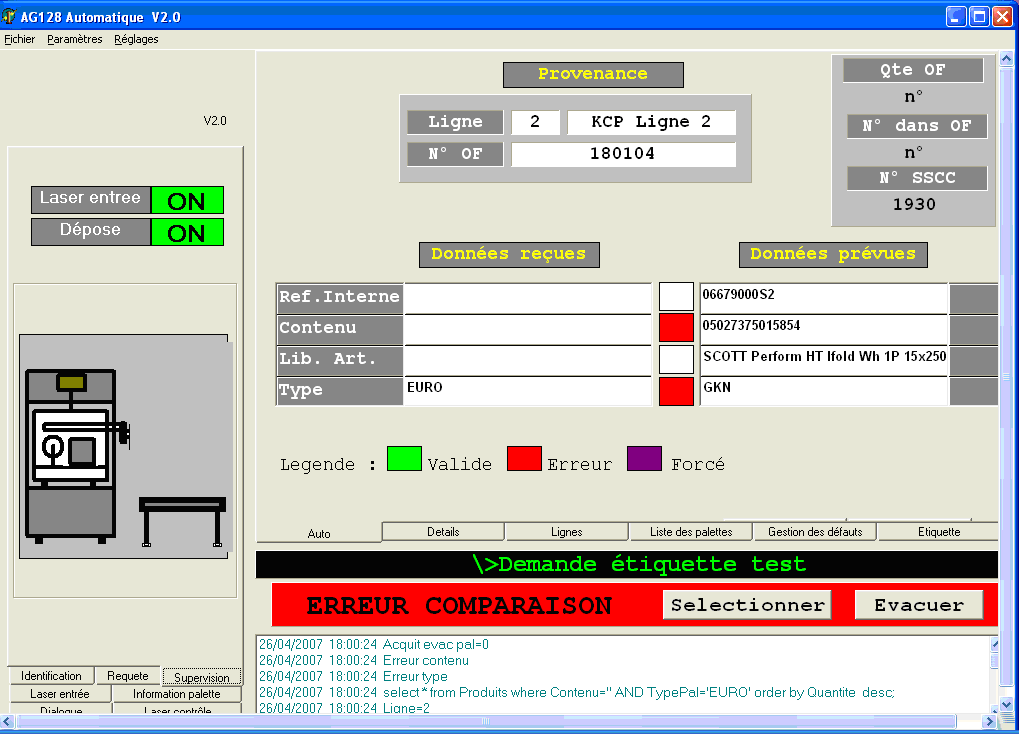The width and height of the screenshot is (1019, 734).
Task: Click the Ligne number field showing 2
Action: (535, 122)
